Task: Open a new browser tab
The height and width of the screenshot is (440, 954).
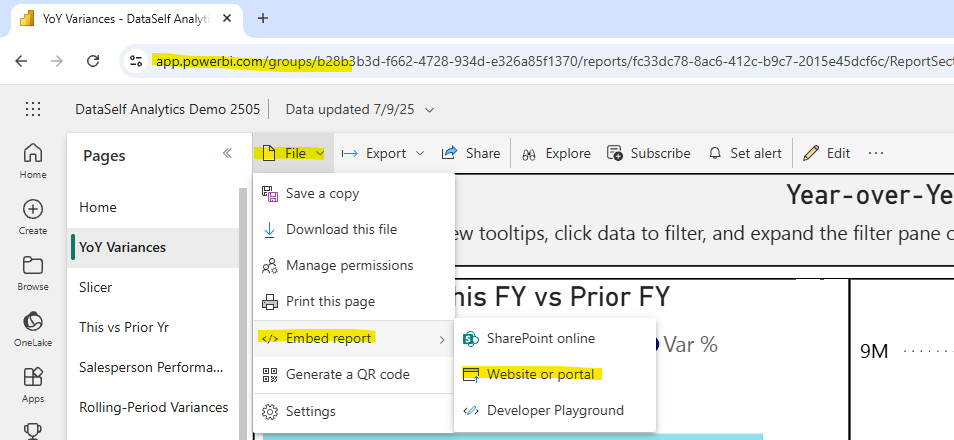Action: click(263, 18)
